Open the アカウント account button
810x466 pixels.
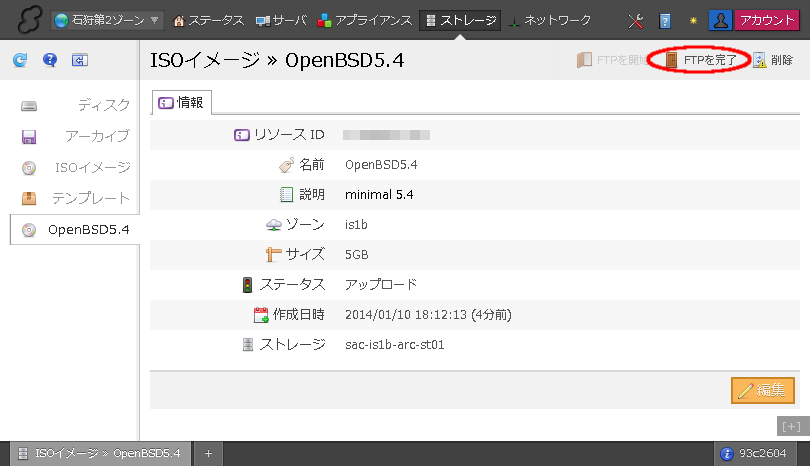pos(767,20)
